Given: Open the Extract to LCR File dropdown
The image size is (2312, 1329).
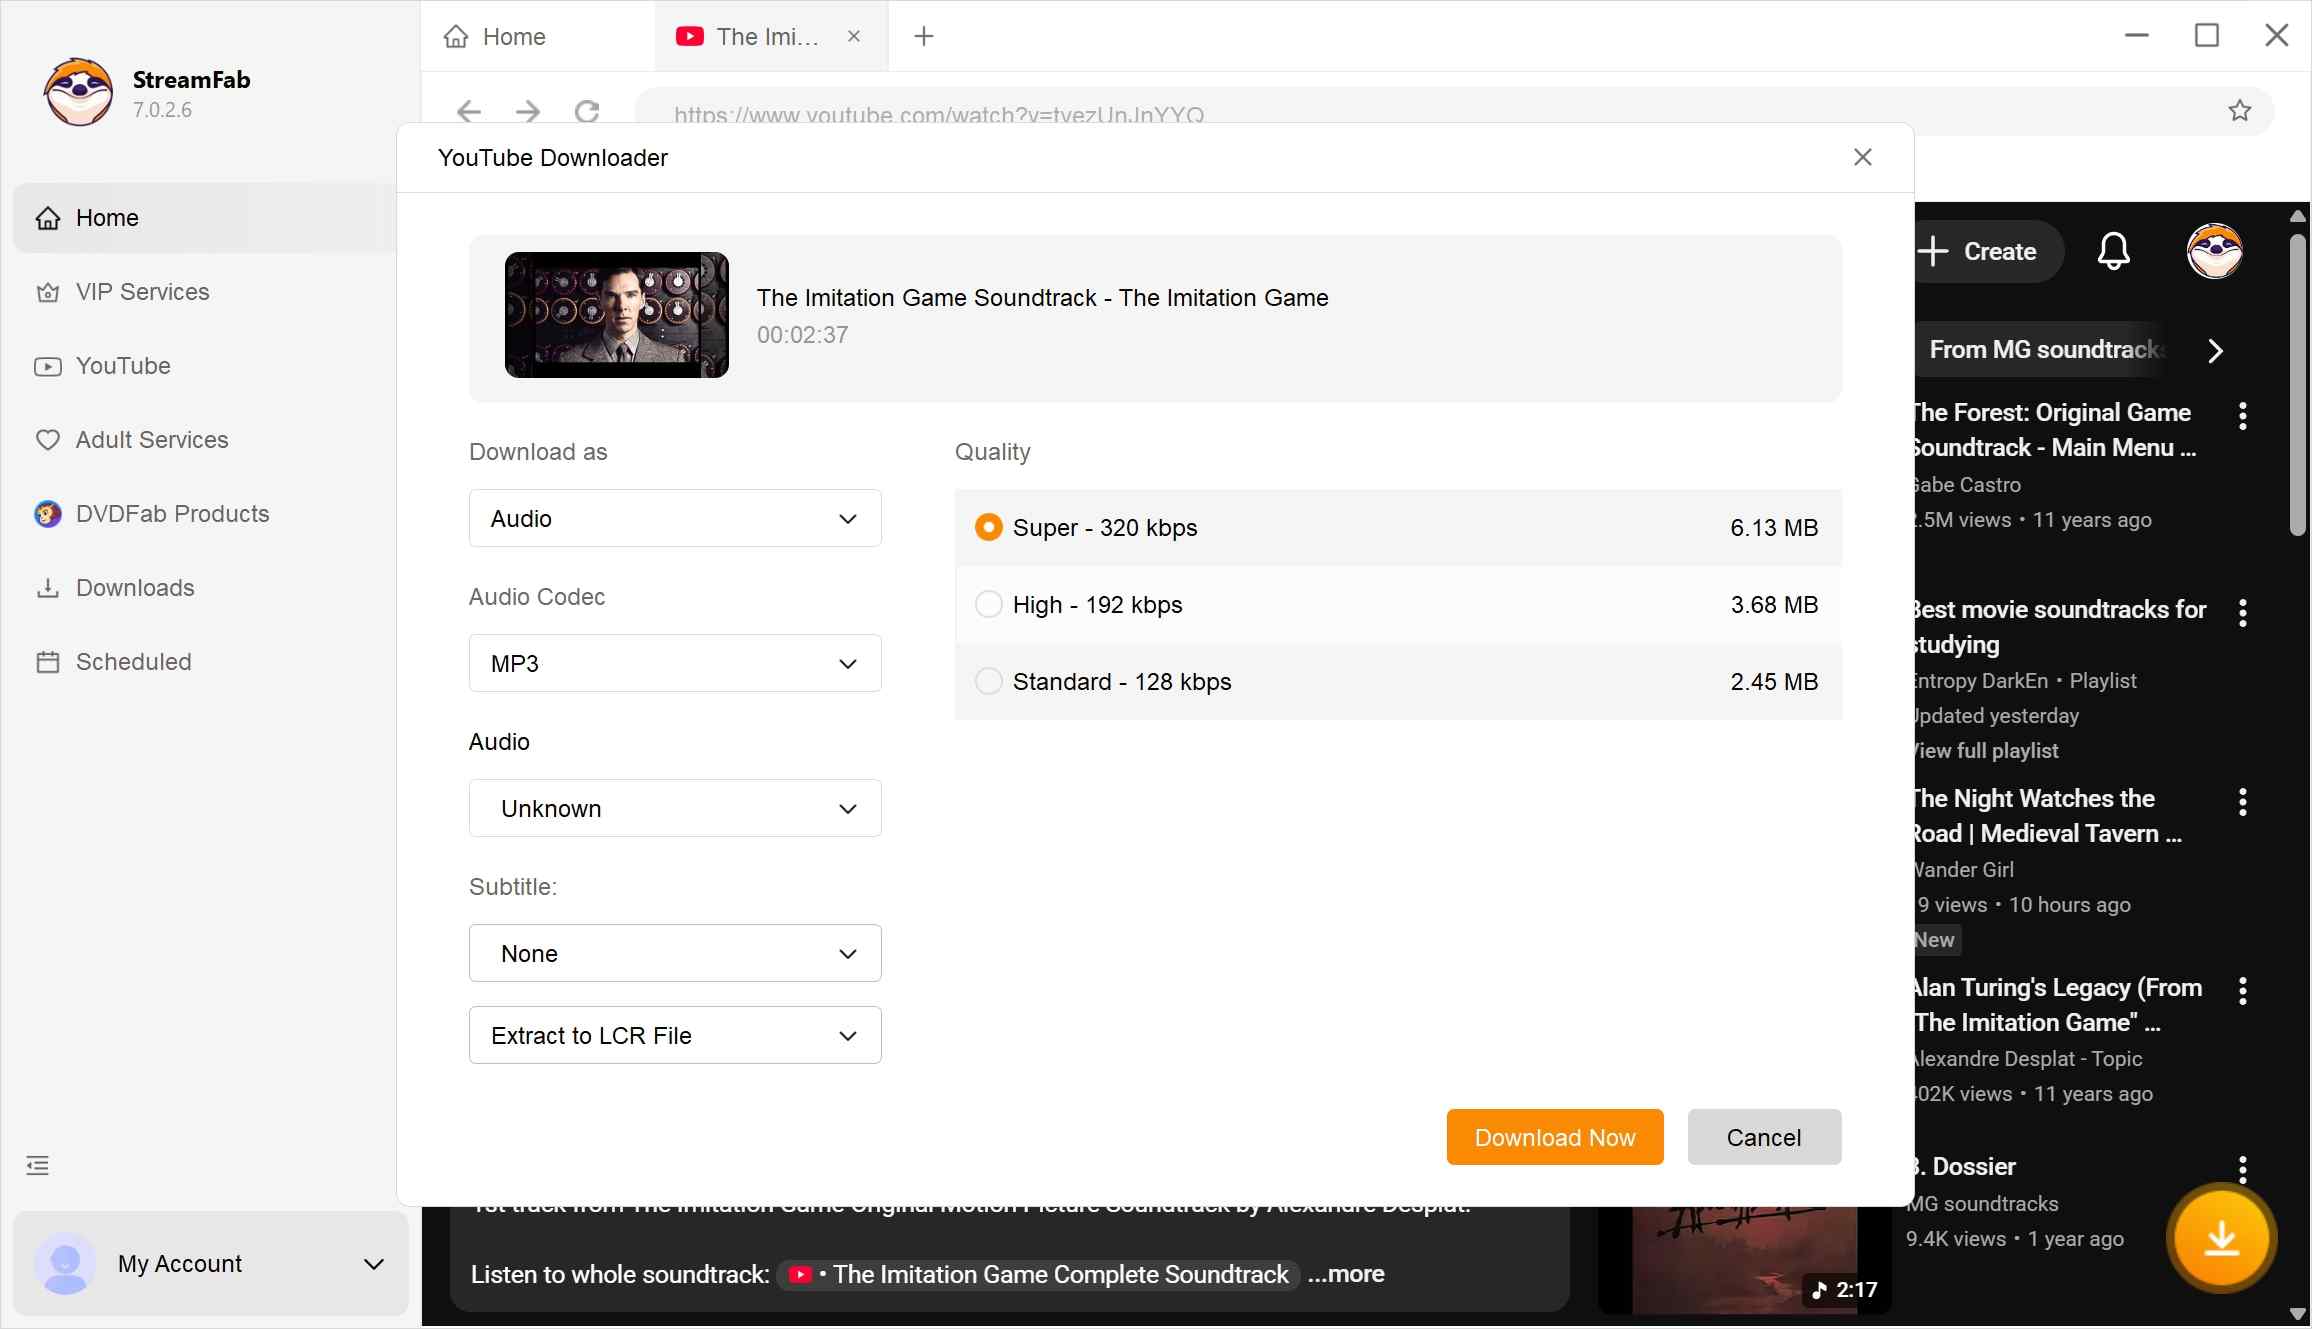Looking at the screenshot, I should pos(675,1035).
